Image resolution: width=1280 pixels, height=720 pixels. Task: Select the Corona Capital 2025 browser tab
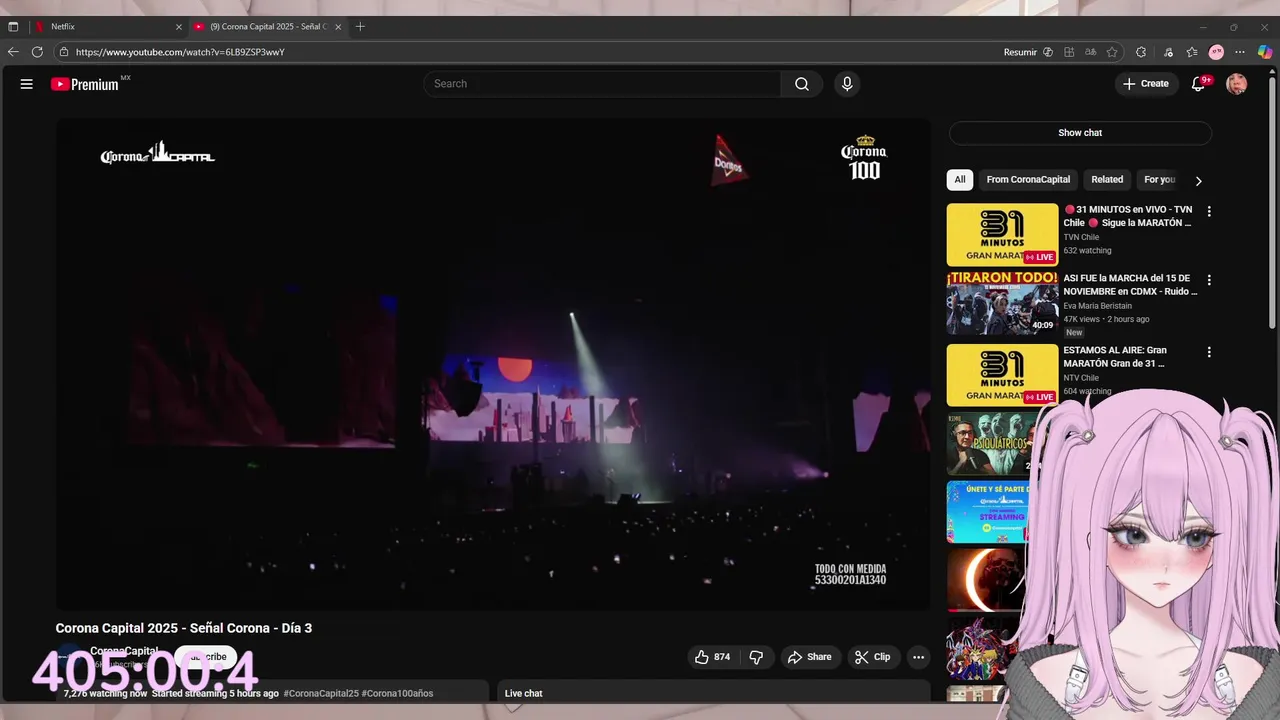(269, 27)
